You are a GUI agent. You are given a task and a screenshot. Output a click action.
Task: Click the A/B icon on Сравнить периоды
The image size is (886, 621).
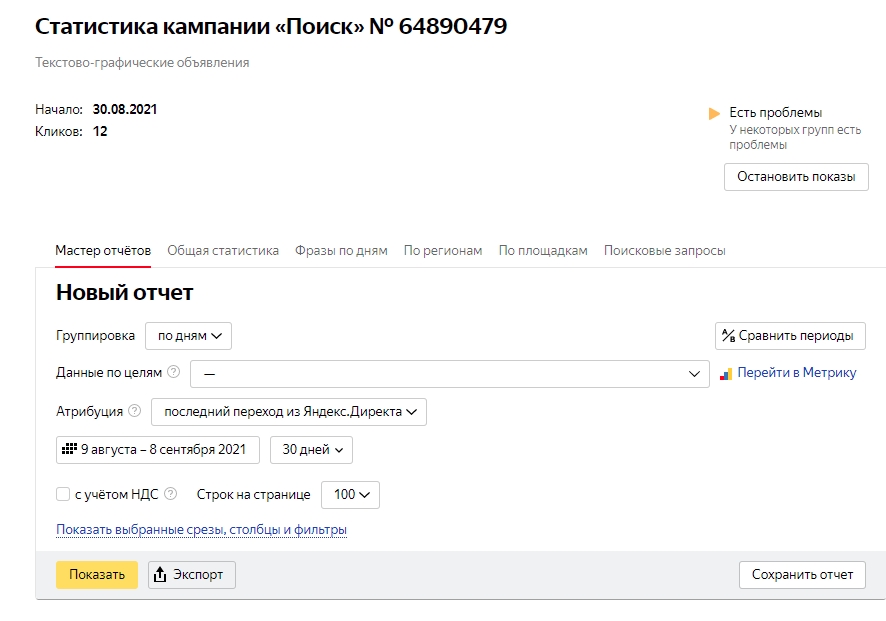(x=728, y=336)
